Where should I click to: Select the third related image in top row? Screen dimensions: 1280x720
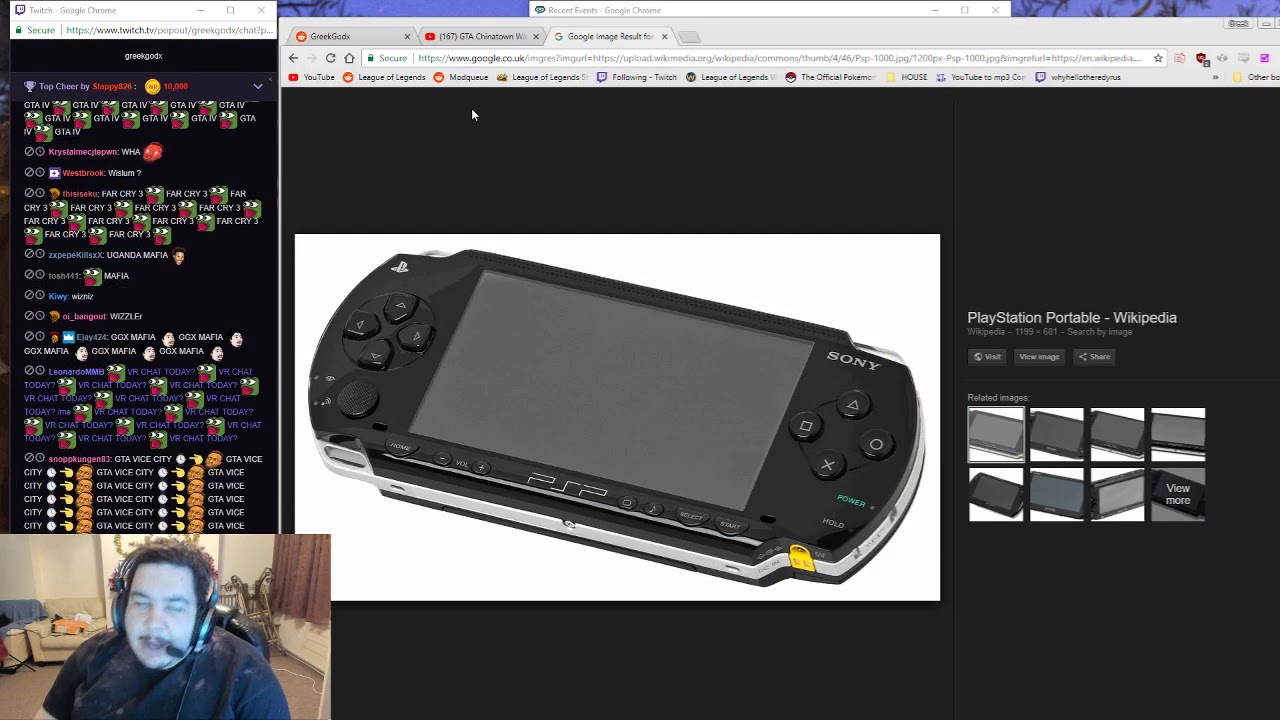1117,434
